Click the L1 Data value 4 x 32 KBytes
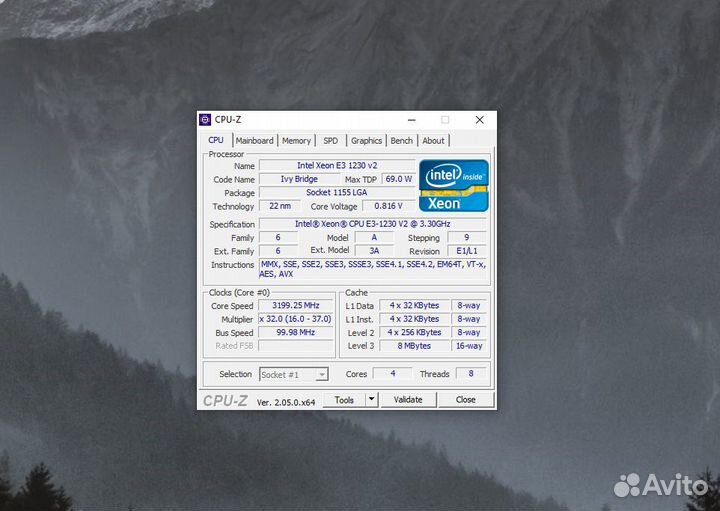 [x=414, y=305]
